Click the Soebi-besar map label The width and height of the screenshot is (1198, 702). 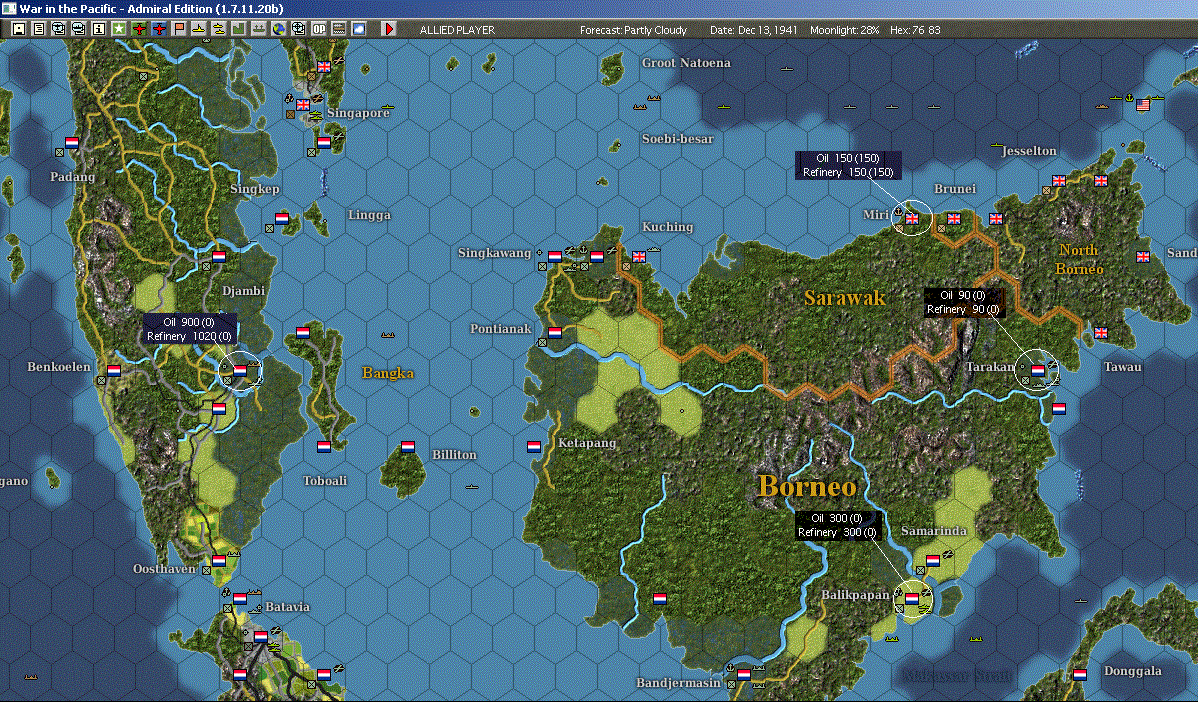[x=678, y=139]
